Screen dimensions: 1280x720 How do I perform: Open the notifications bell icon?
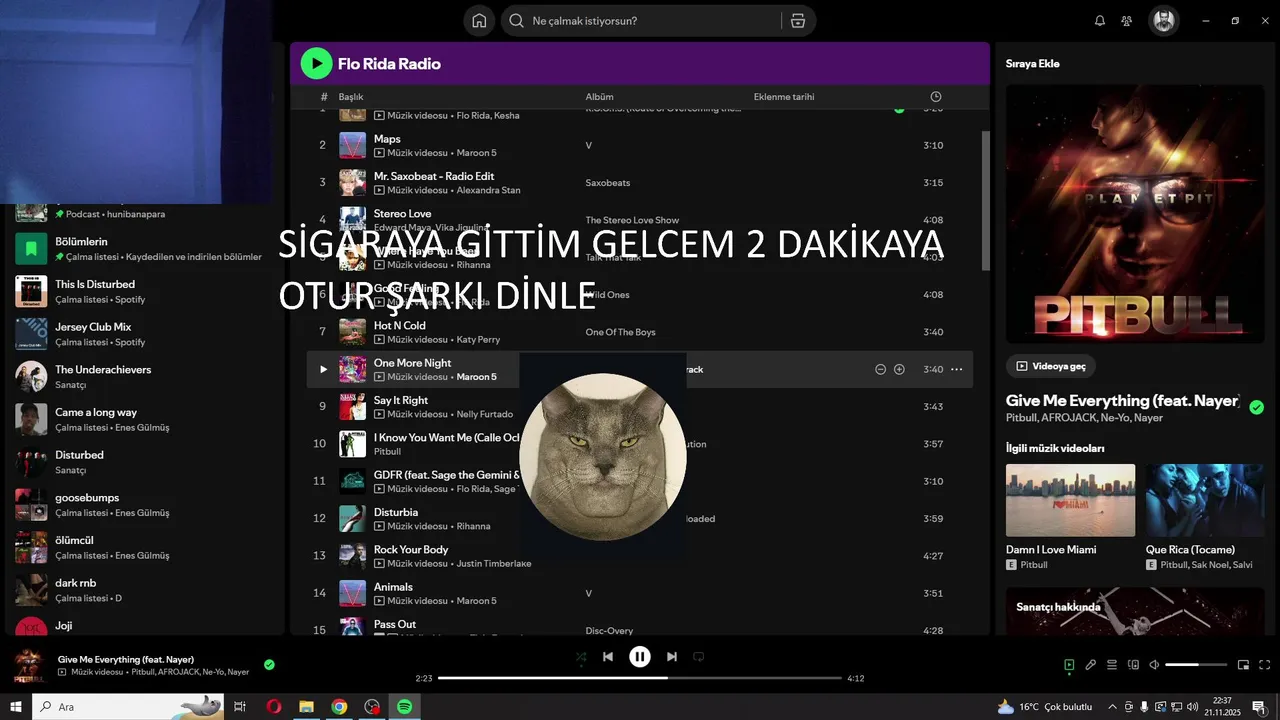click(x=1100, y=20)
